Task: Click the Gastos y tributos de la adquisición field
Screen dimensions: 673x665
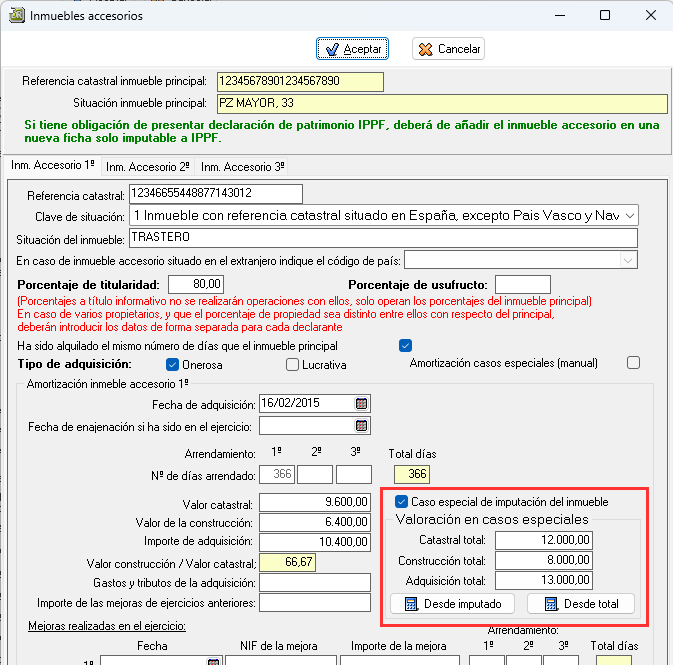Action: pos(315,583)
